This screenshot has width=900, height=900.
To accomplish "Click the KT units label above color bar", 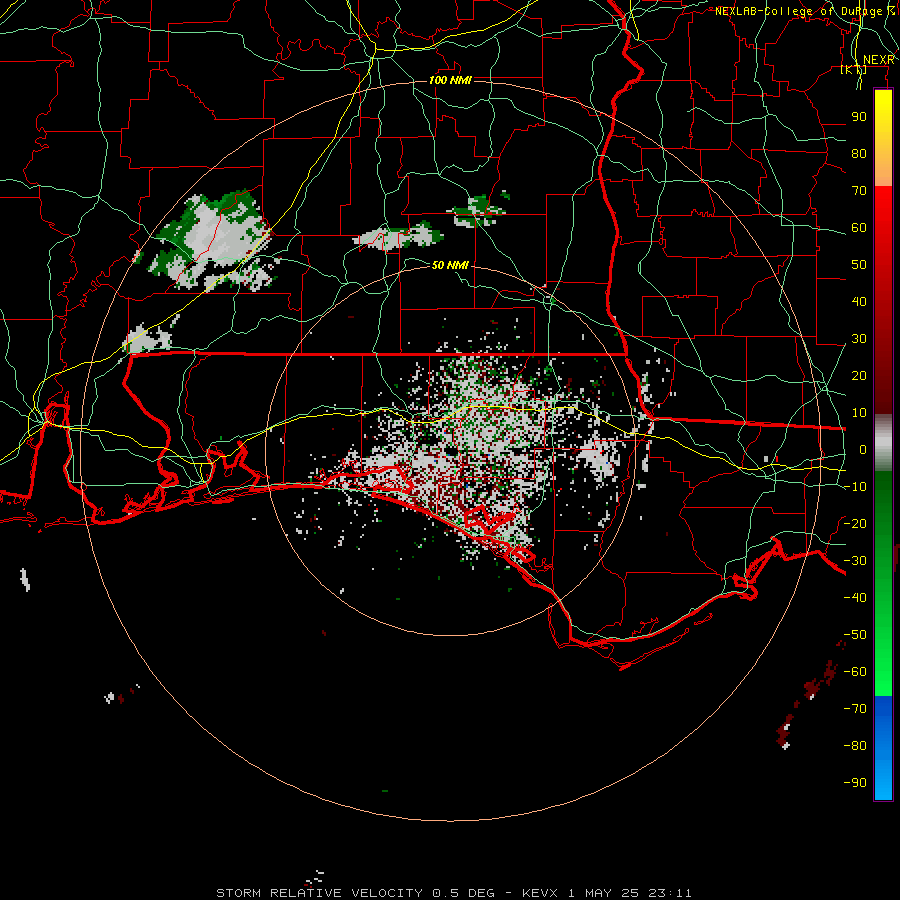I will pyautogui.click(x=854, y=69).
